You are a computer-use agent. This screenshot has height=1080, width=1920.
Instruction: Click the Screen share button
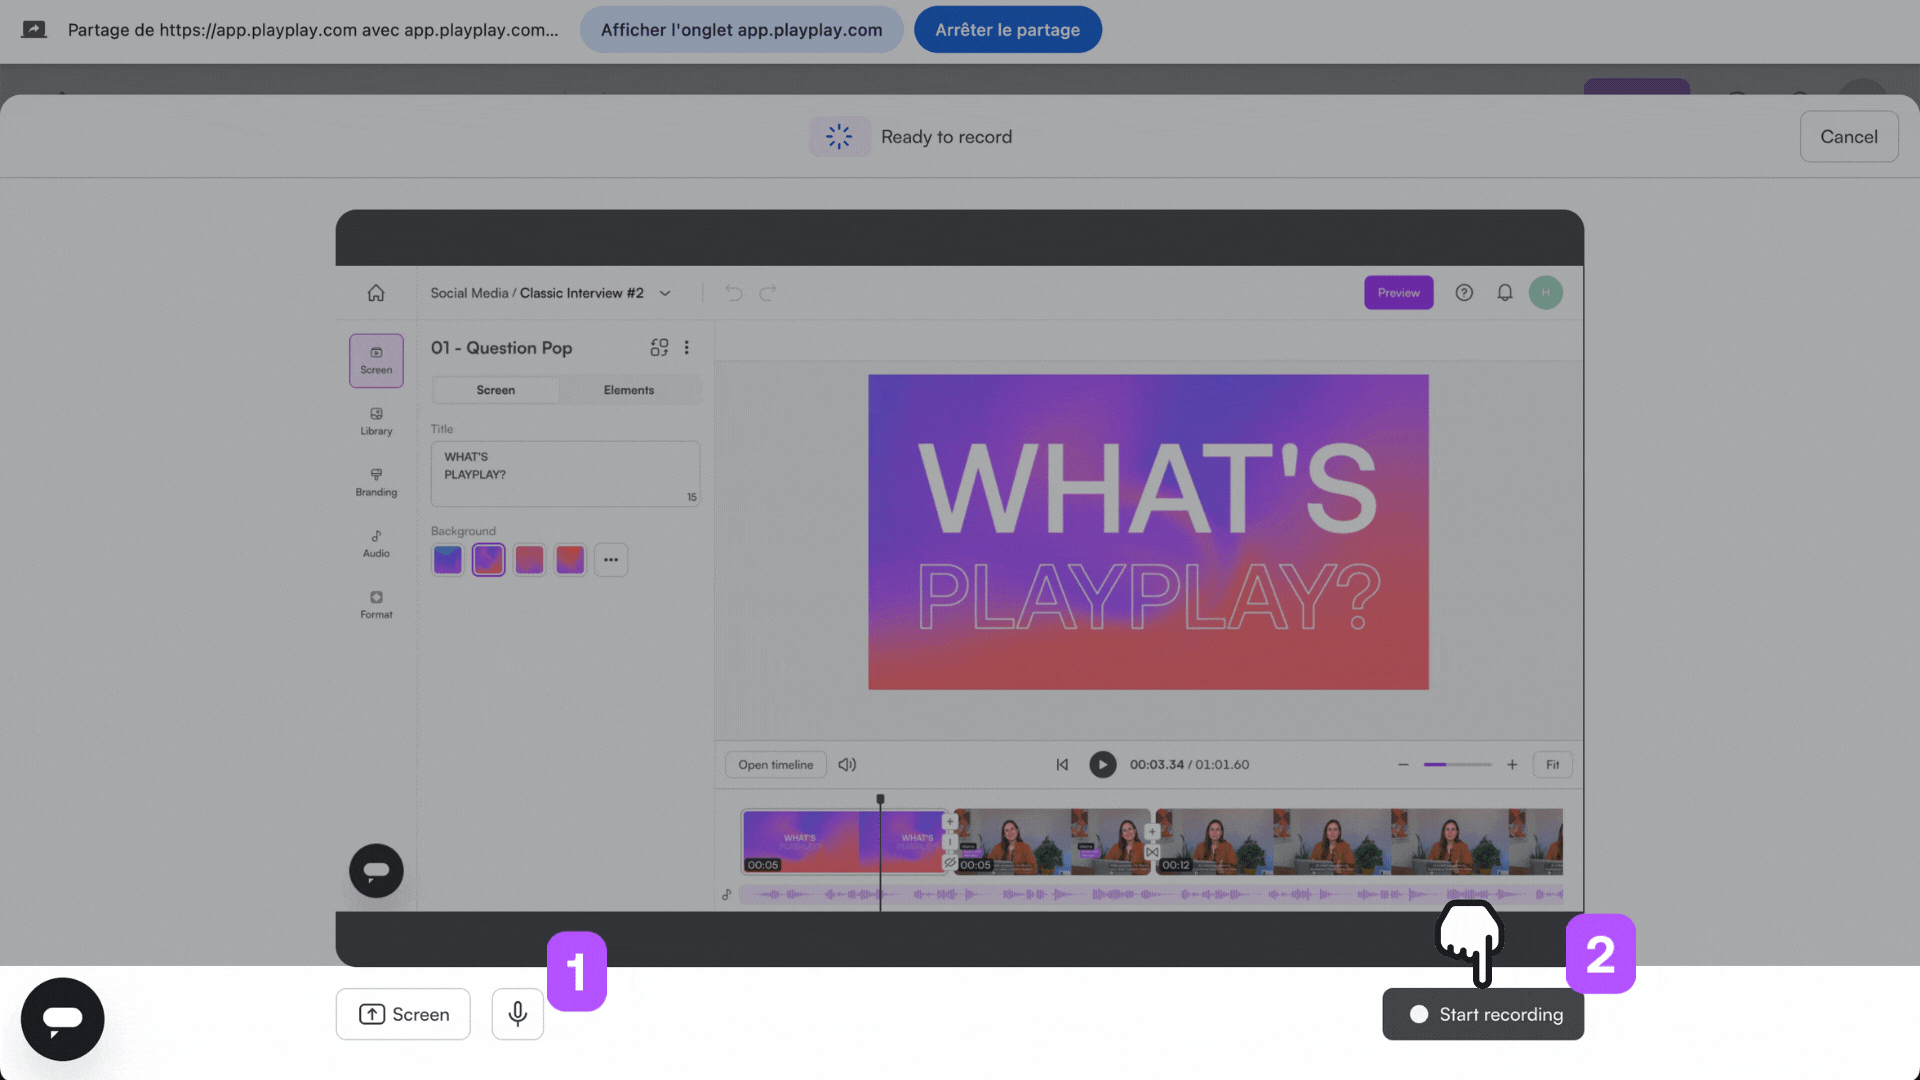tap(403, 1014)
